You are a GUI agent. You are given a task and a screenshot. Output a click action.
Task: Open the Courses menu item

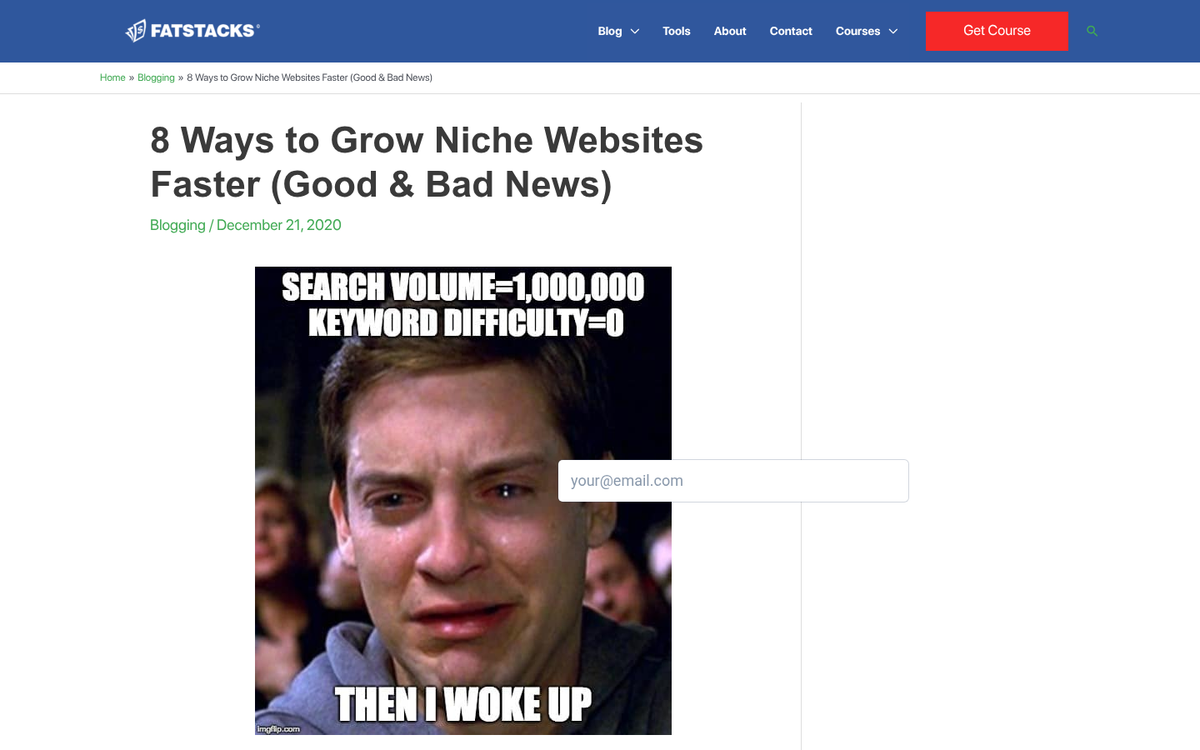click(x=857, y=31)
